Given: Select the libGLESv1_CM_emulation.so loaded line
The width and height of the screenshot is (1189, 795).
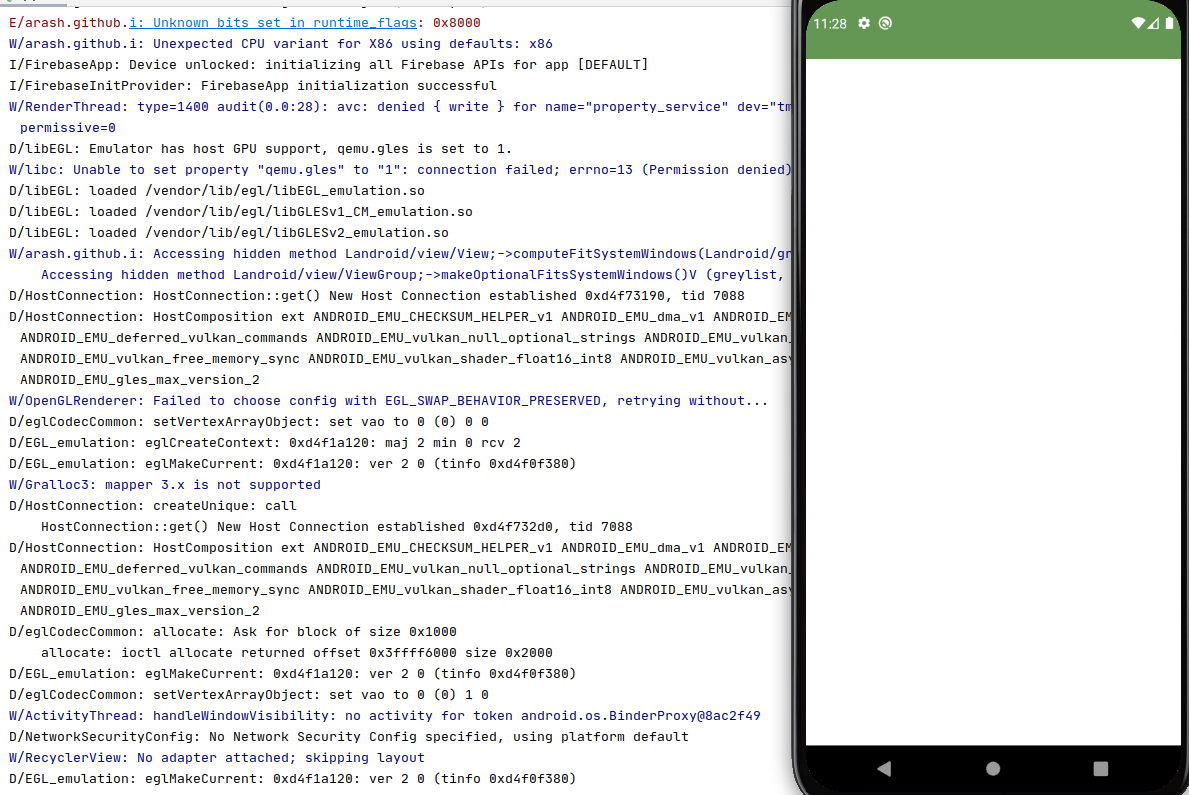Looking at the screenshot, I should pos(240,212).
